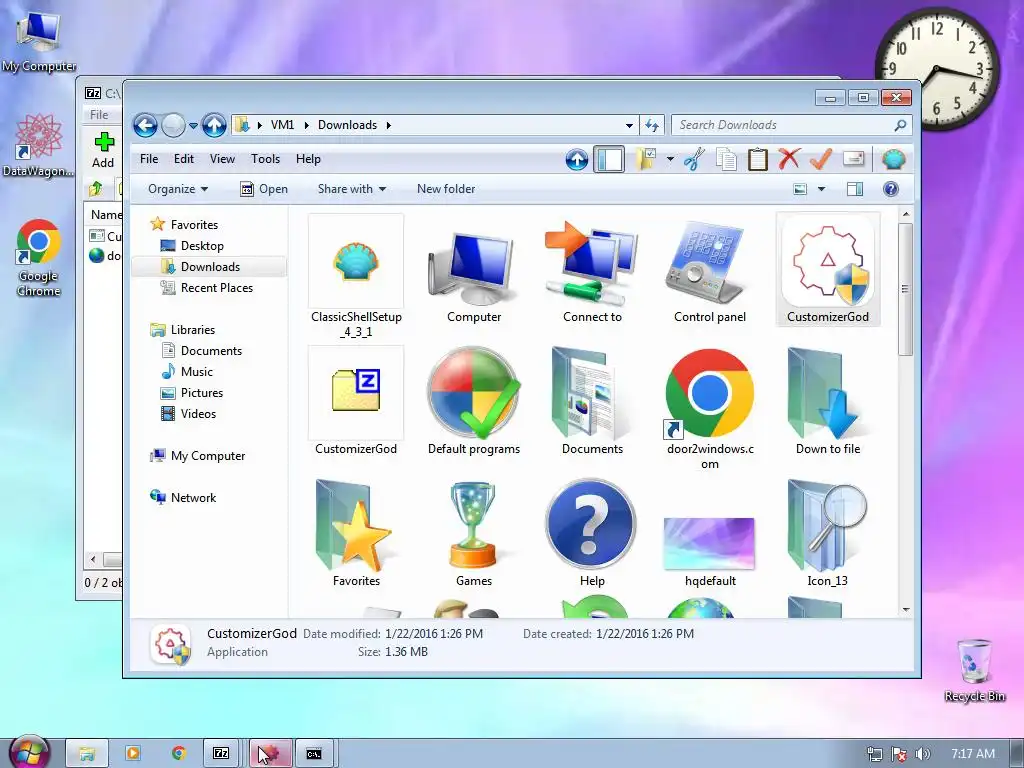Select Music library in navigation pane

pos(197,372)
